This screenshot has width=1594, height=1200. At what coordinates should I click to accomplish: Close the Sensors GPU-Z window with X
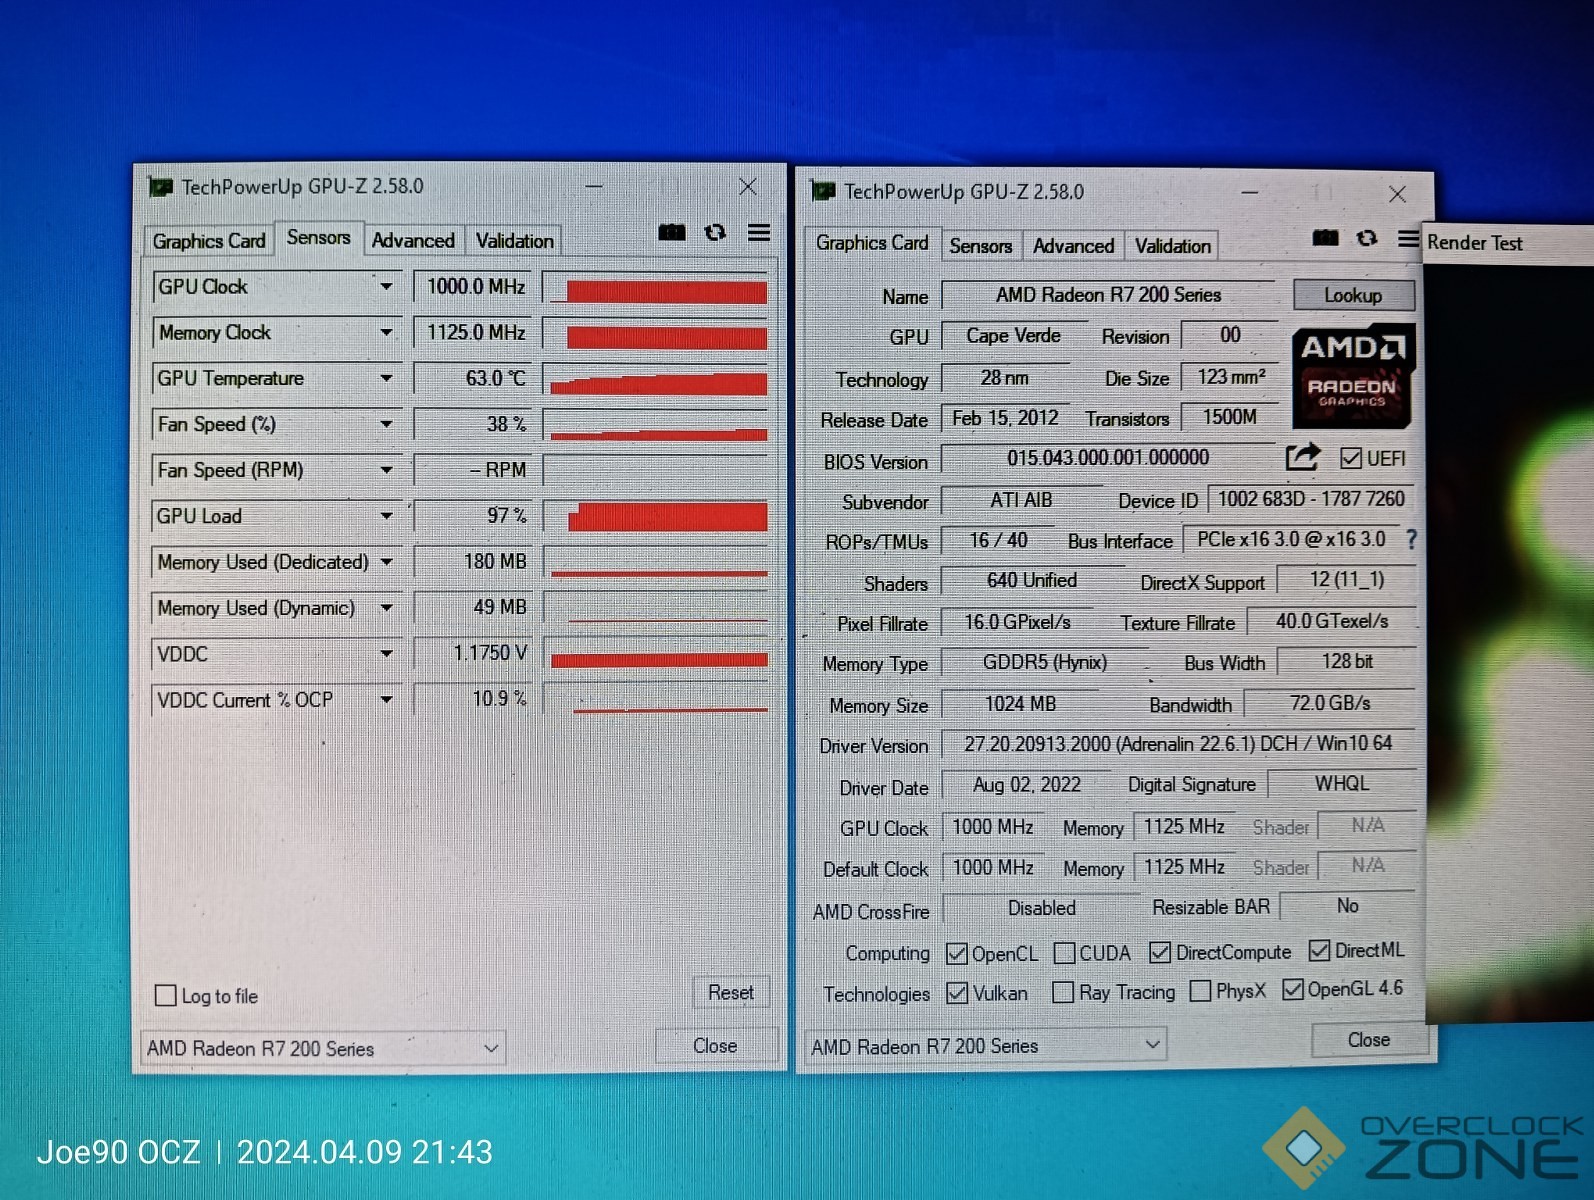click(748, 187)
